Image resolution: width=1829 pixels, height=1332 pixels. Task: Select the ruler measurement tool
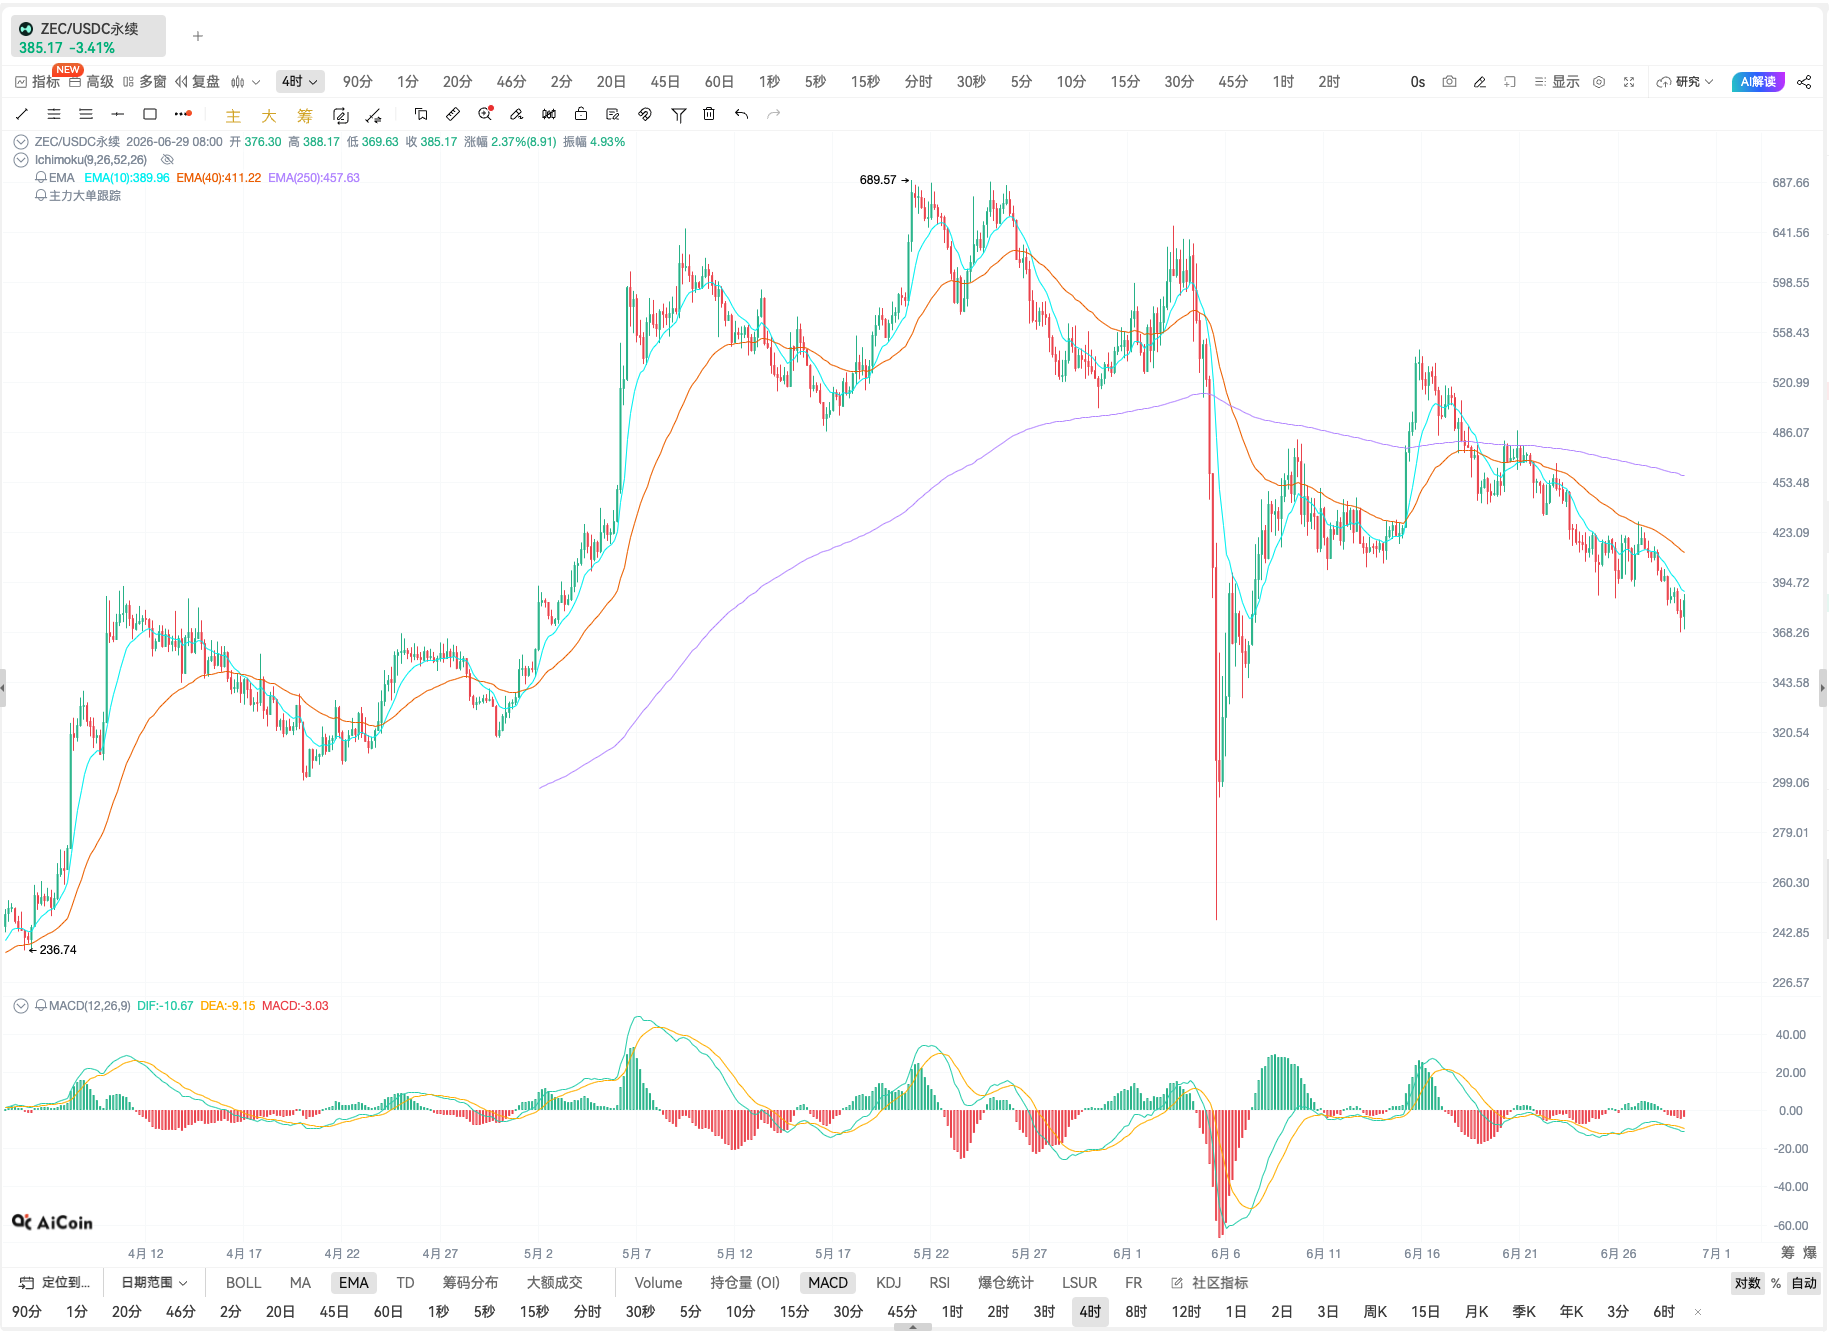click(x=453, y=114)
